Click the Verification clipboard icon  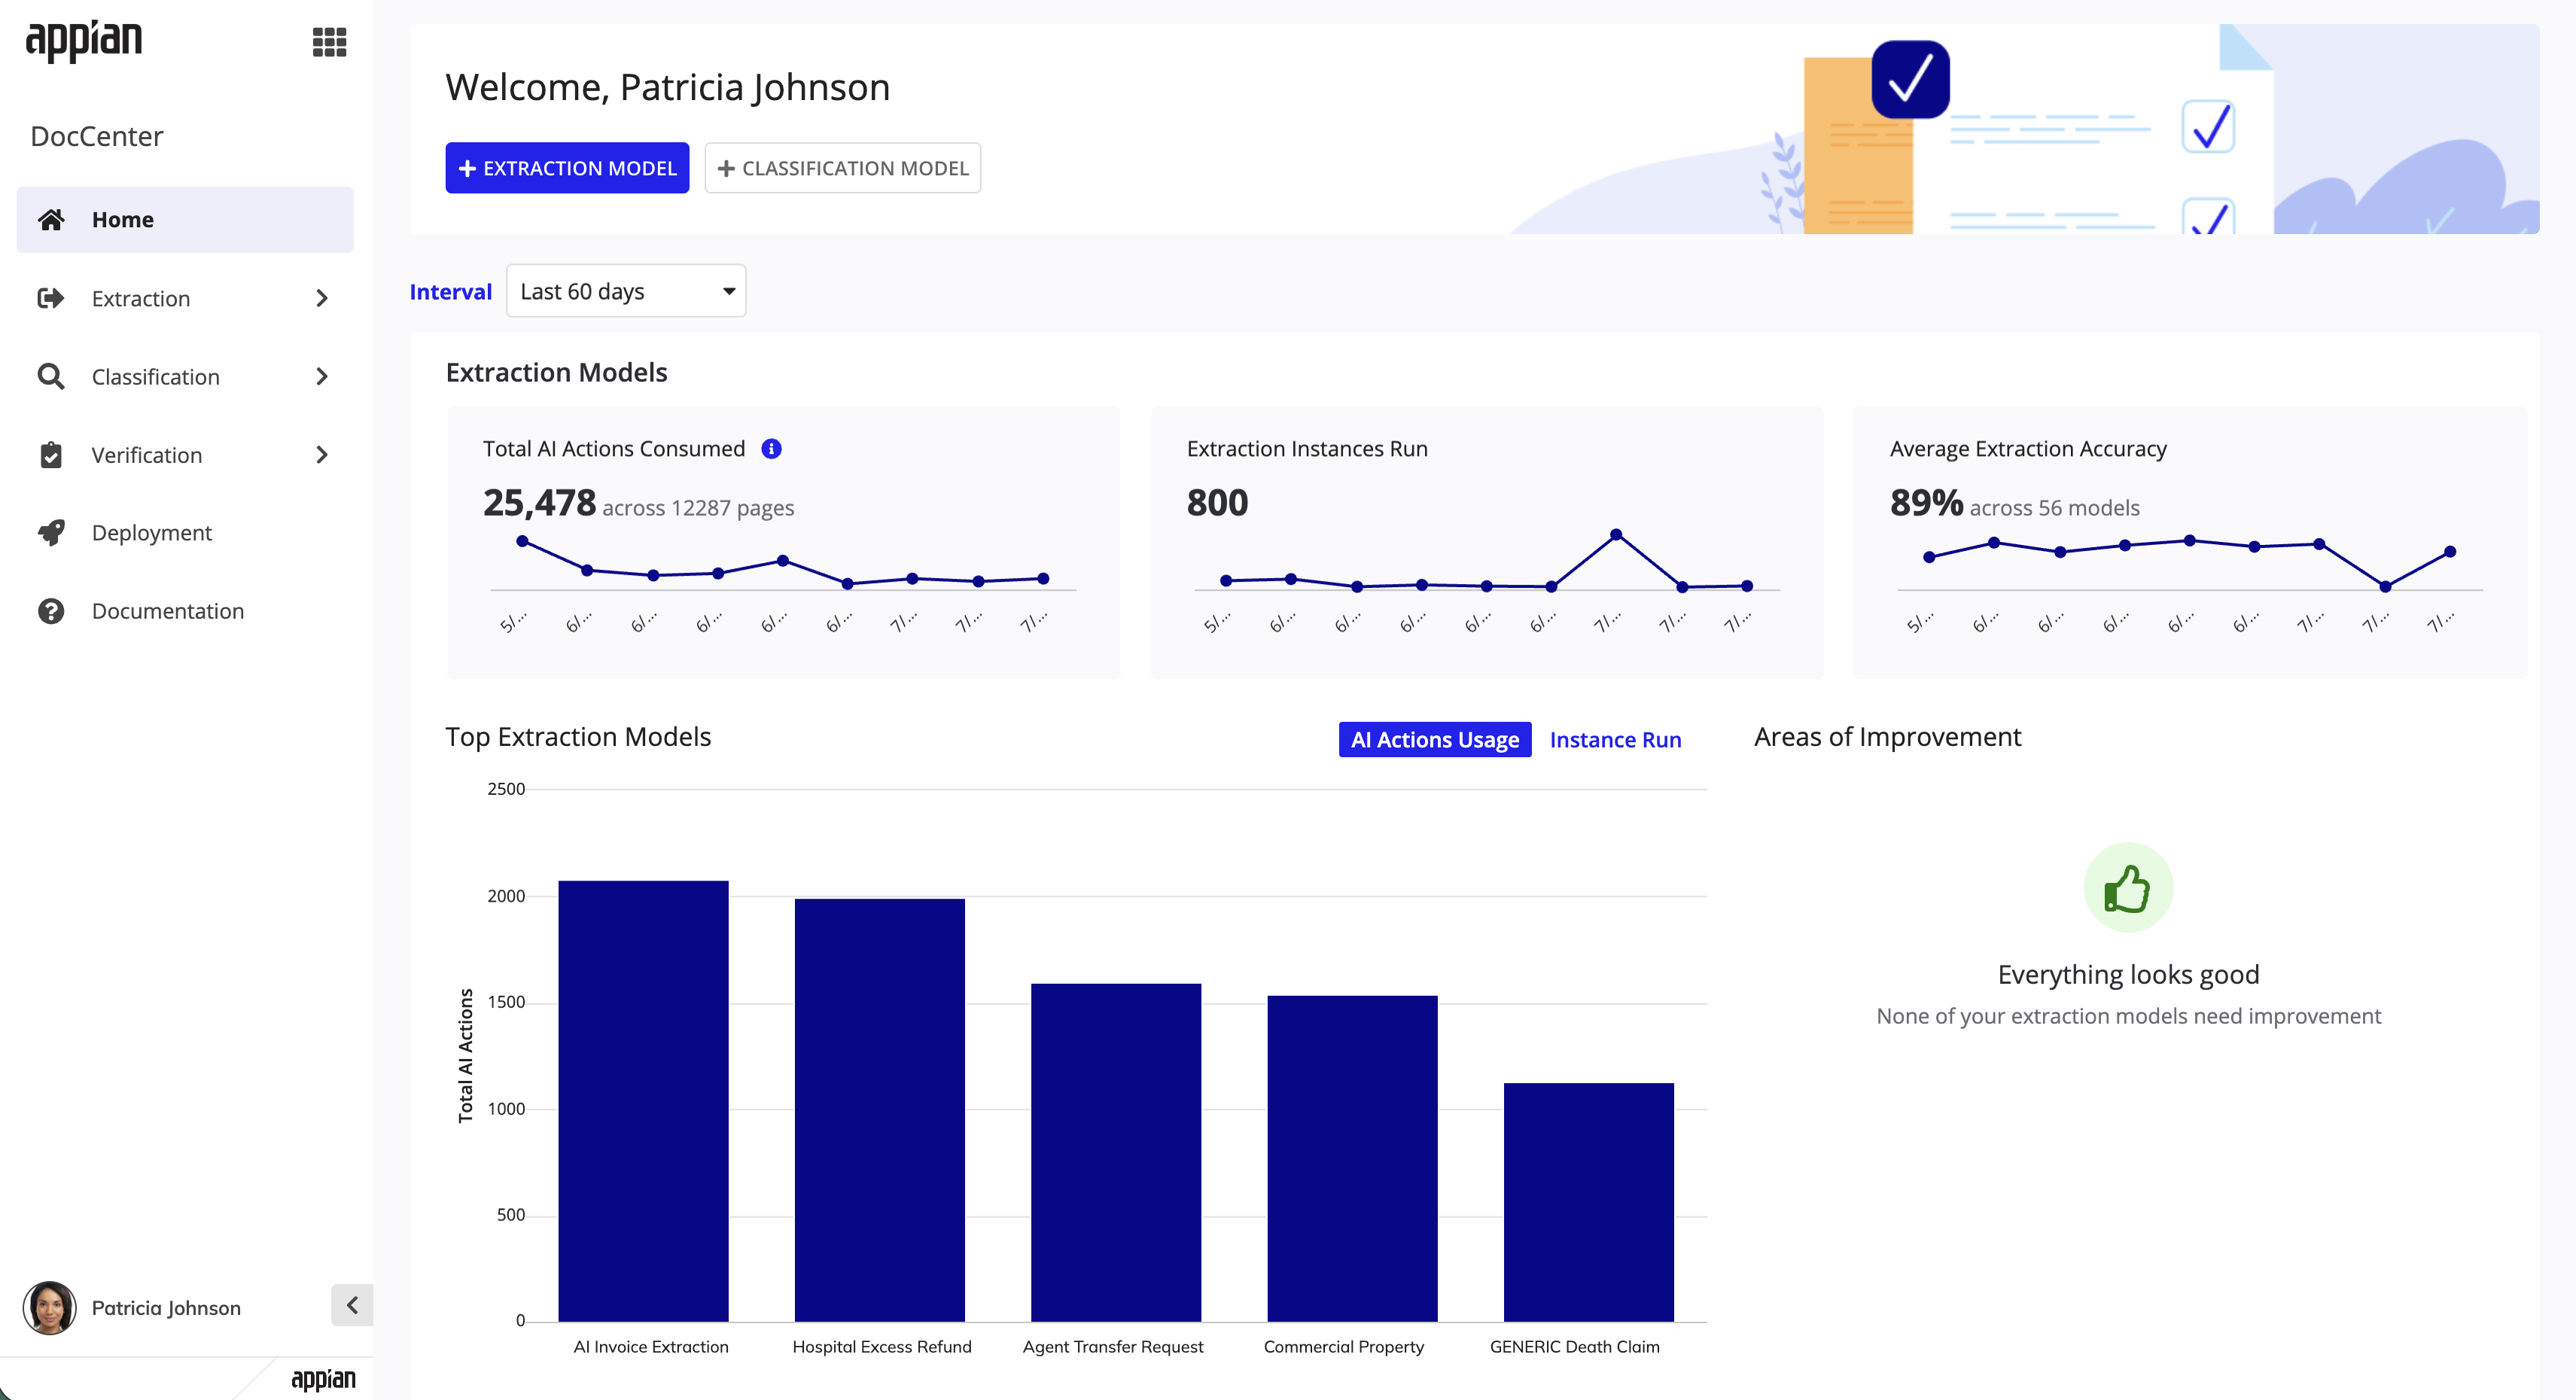[51, 455]
